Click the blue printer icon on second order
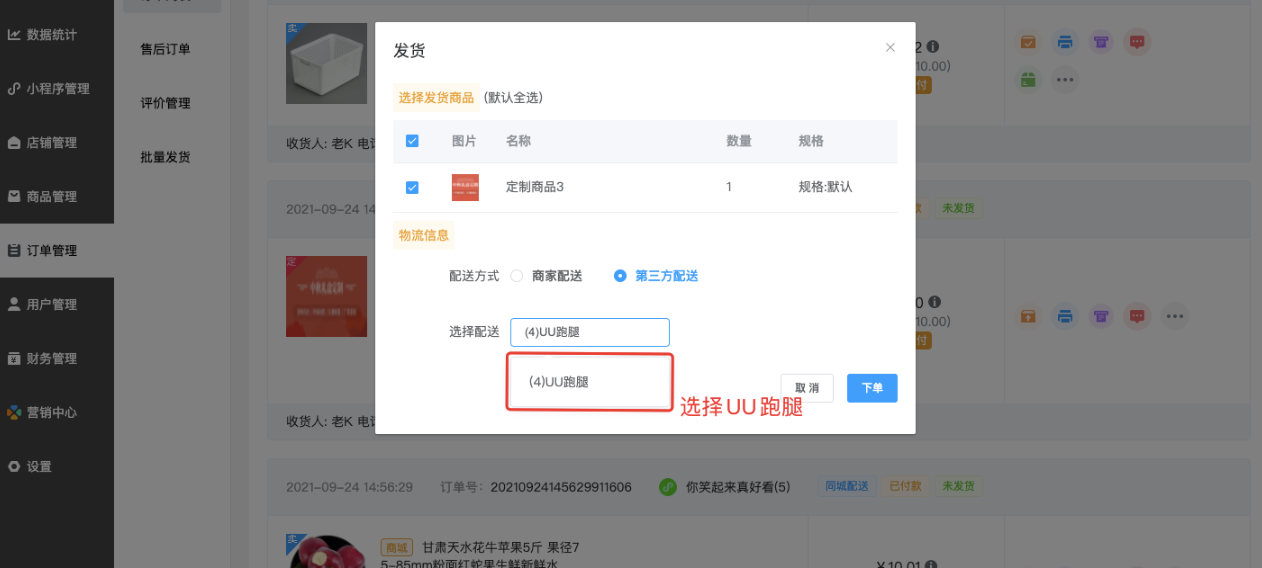1262x568 pixels. click(x=1065, y=316)
